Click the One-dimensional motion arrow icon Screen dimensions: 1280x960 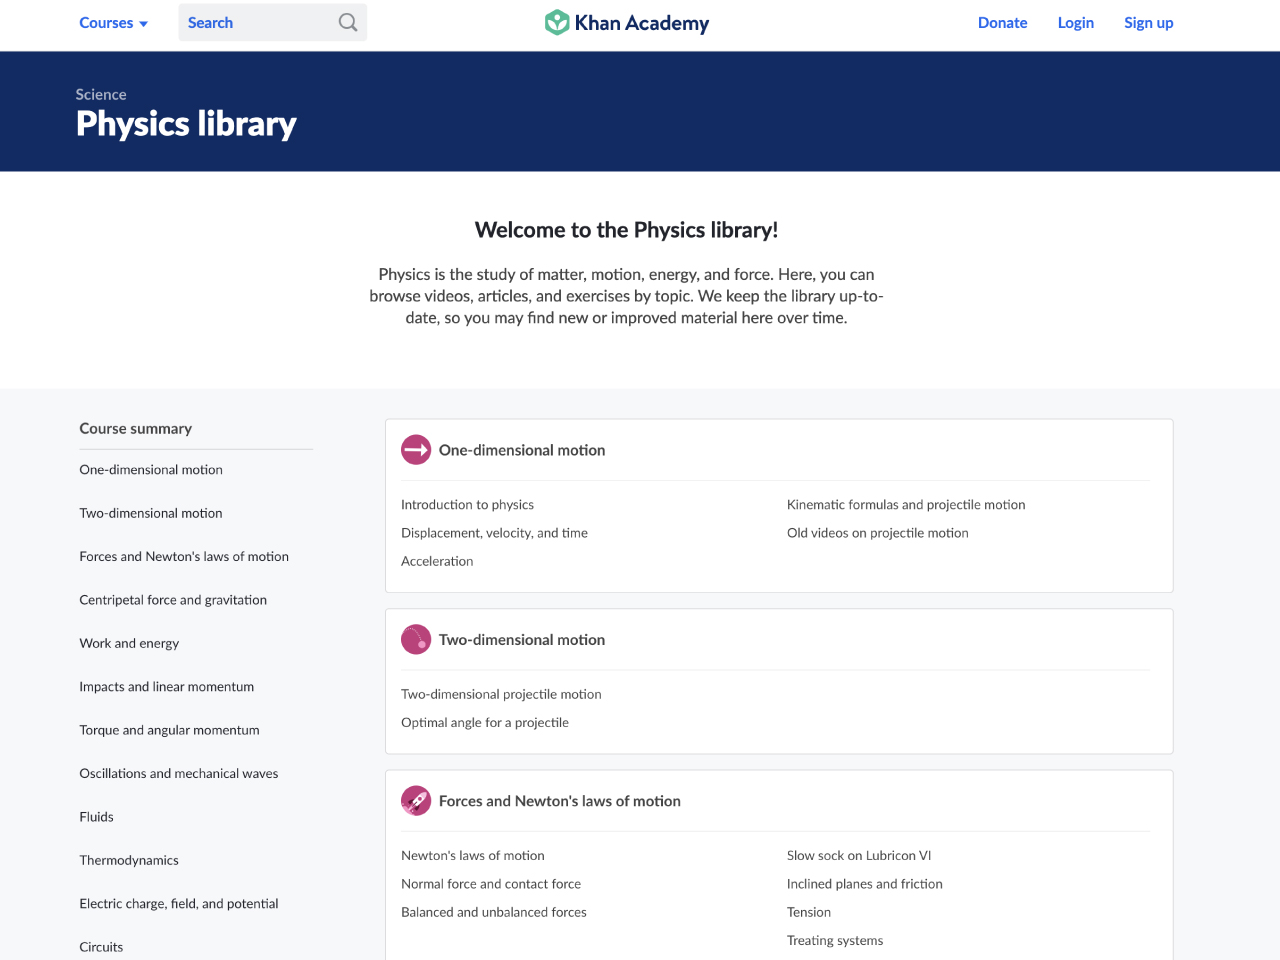tap(416, 450)
